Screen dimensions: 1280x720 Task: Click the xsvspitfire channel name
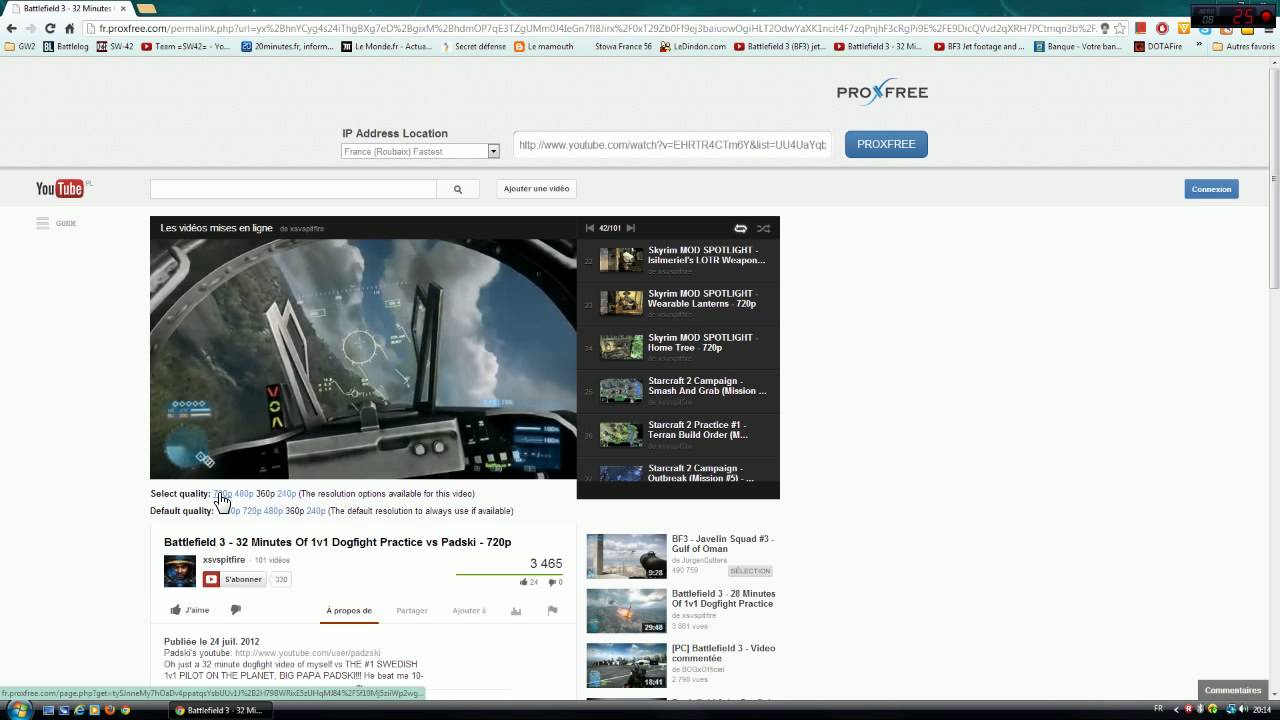pyautogui.click(x=224, y=560)
